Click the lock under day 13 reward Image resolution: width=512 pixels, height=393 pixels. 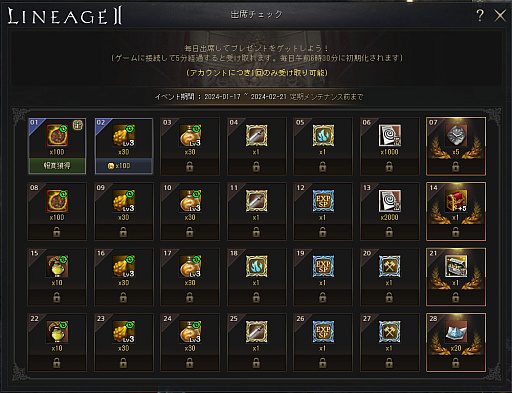[x=389, y=231]
